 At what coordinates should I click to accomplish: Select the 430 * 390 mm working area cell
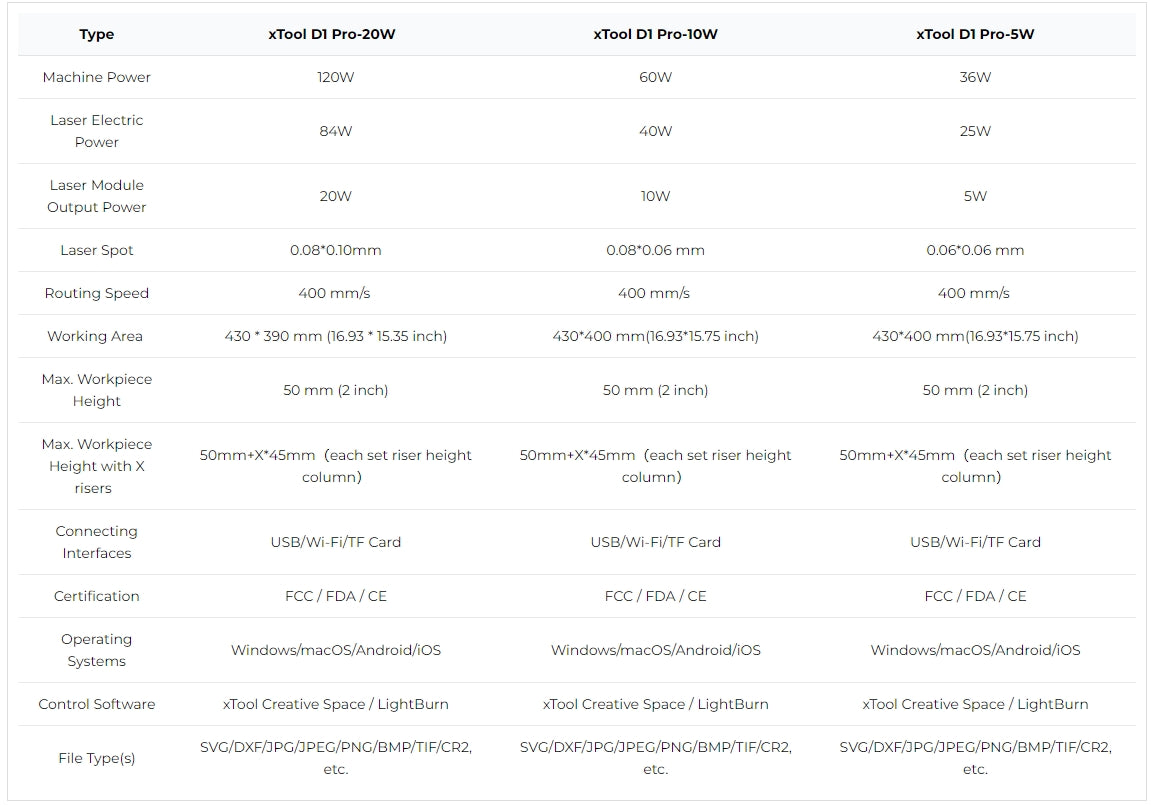[336, 336]
